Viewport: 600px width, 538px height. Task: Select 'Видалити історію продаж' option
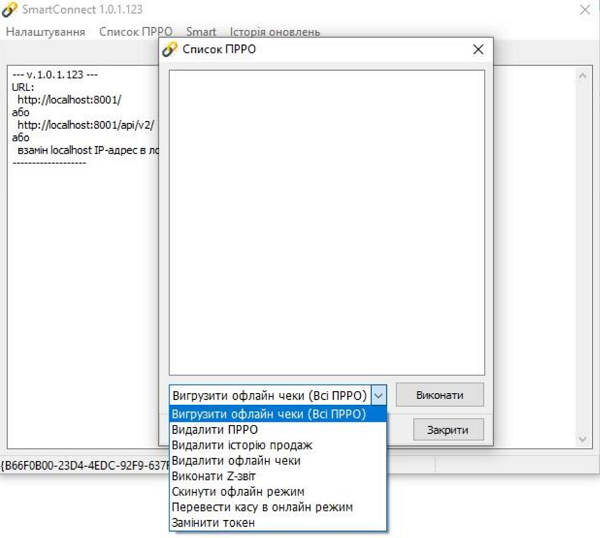click(x=278, y=445)
